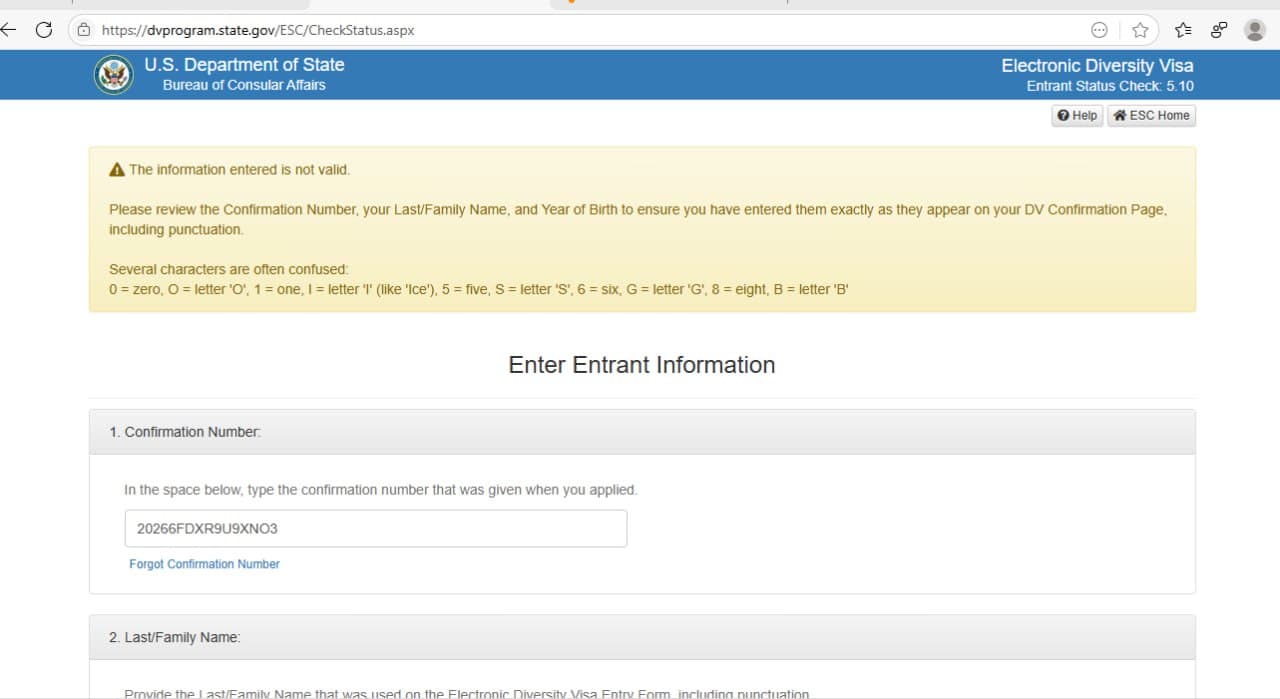Open the browser profile avatar
Viewport: 1280px width, 699px height.
click(x=1255, y=30)
